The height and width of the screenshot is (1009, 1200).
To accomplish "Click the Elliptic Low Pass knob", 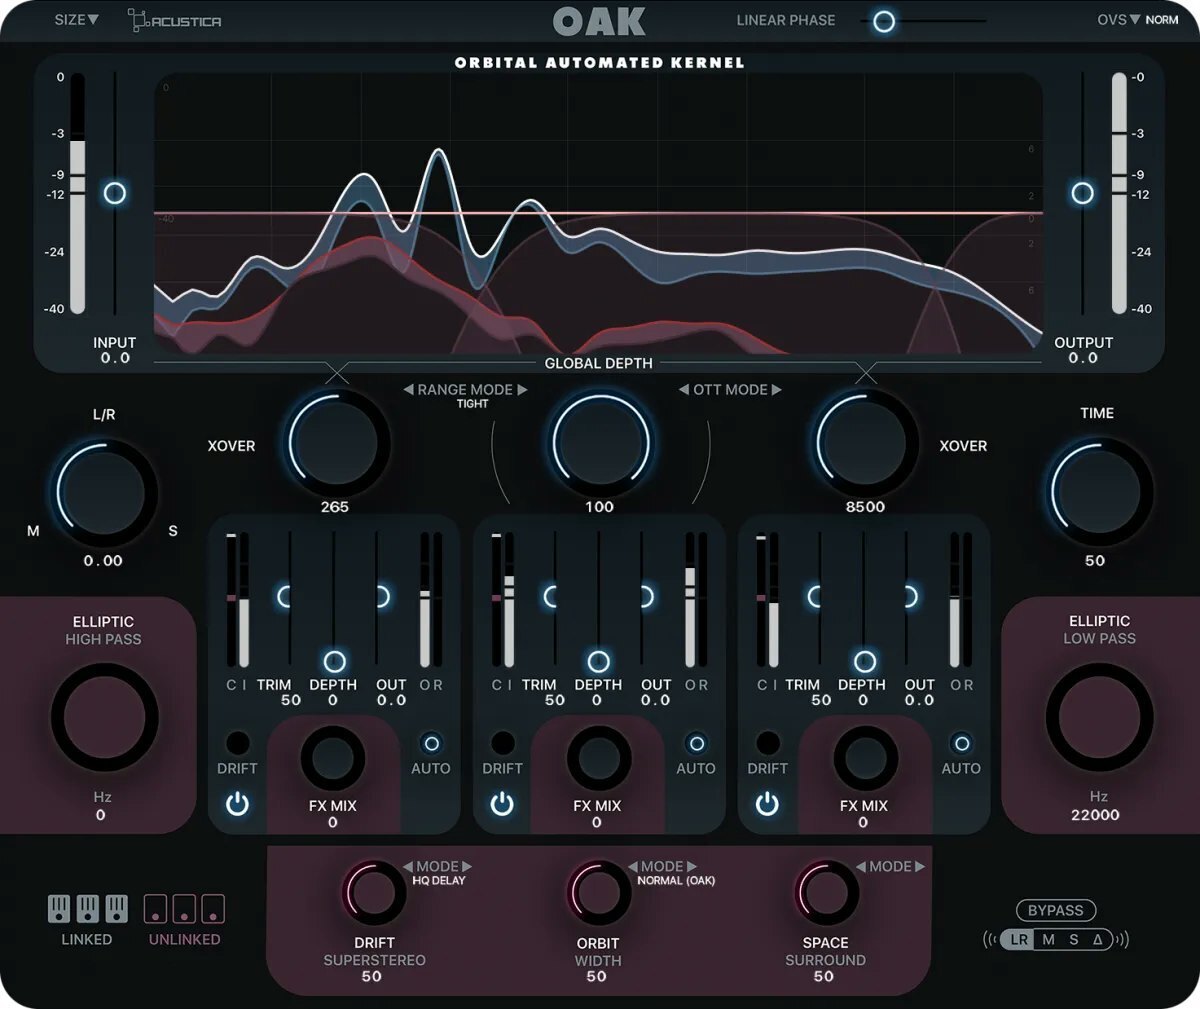I will [x=1099, y=717].
